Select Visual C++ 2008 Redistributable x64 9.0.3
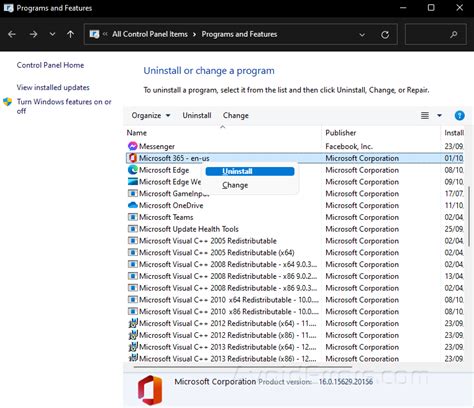Screen dimensions: 474x408 coord(228,264)
